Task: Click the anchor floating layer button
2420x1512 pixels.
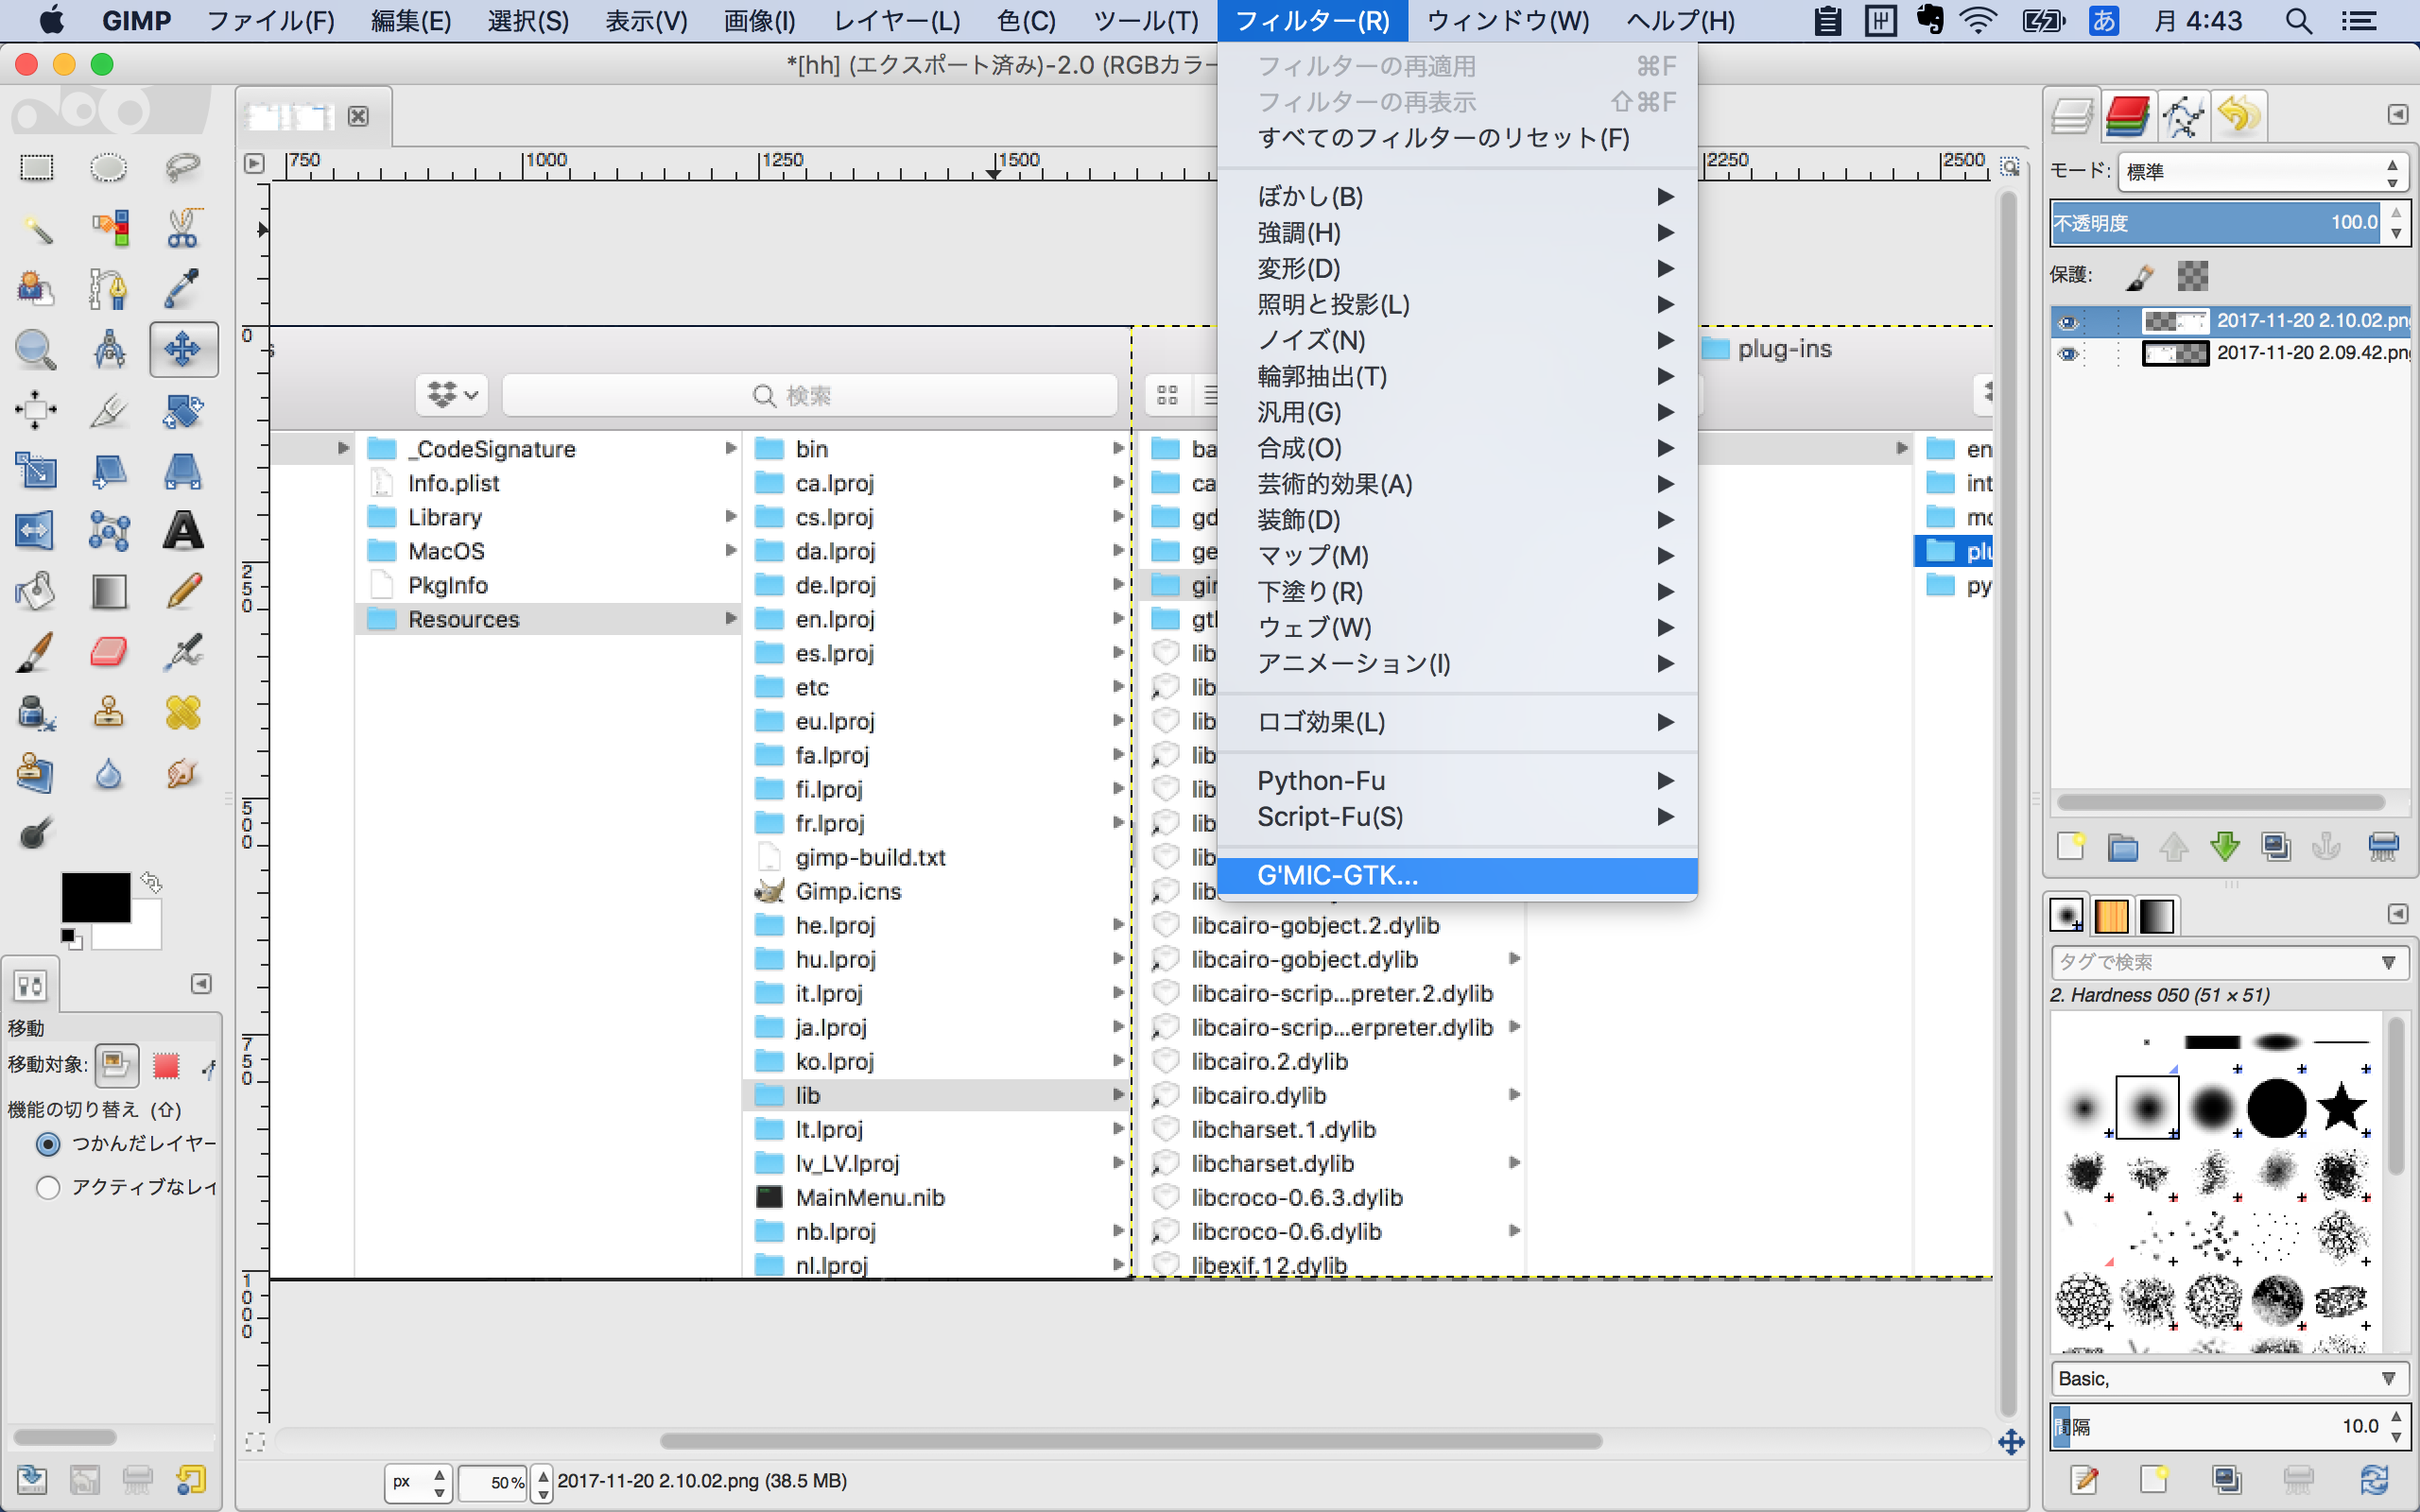Action: click(2327, 847)
